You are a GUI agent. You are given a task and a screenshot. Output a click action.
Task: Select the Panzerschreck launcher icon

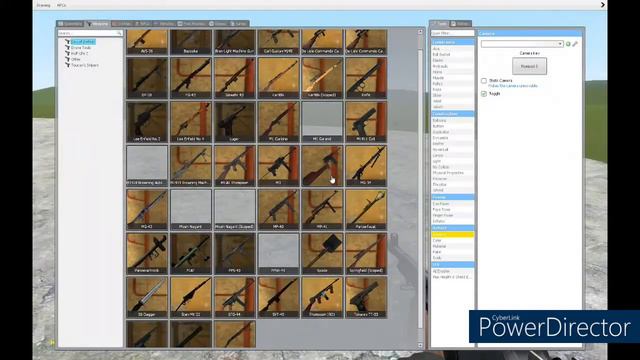point(147,253)
